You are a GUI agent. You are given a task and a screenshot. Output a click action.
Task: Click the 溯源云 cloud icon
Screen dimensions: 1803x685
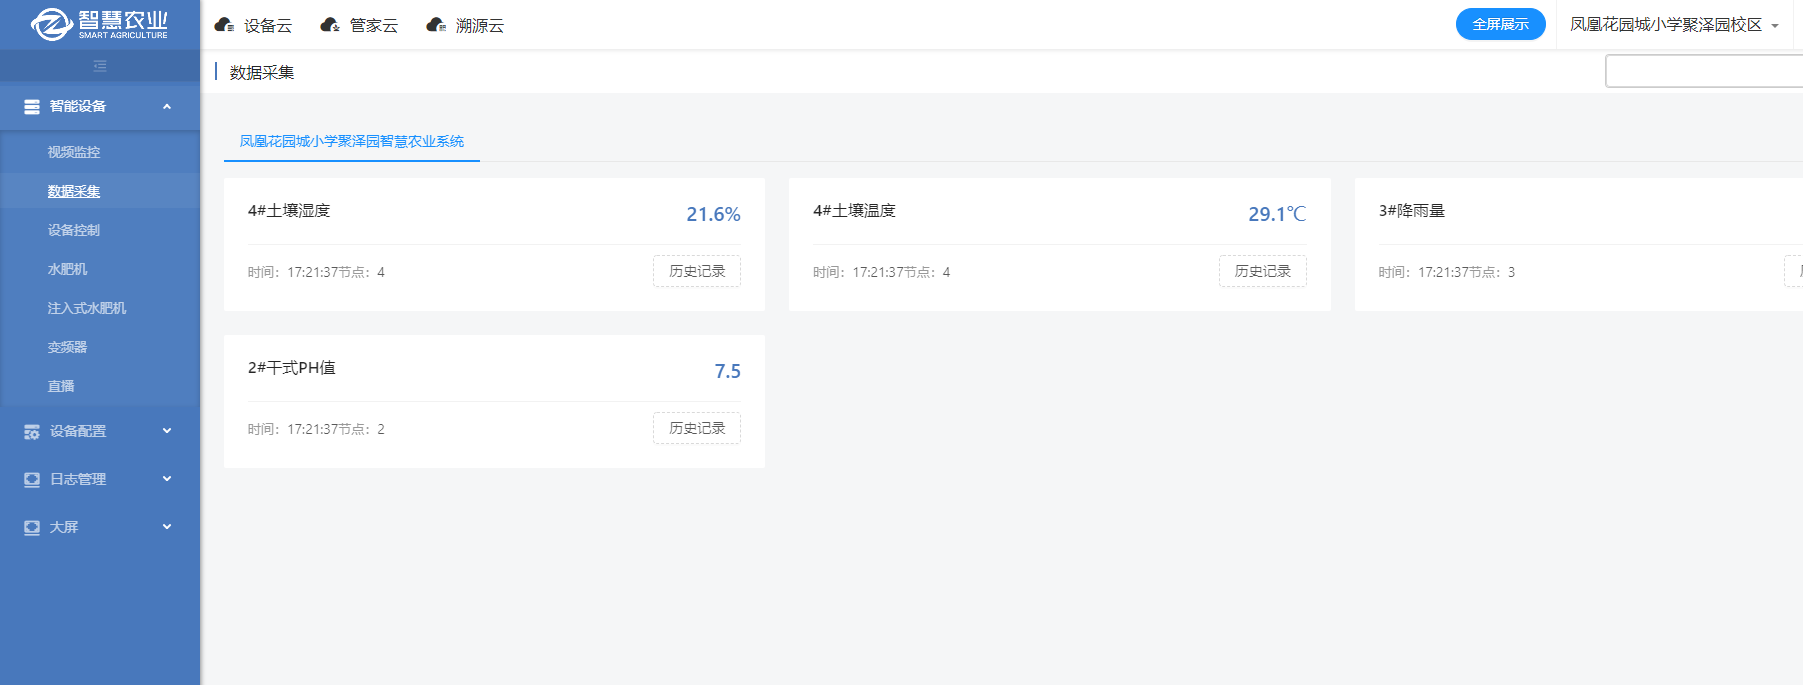436,25
